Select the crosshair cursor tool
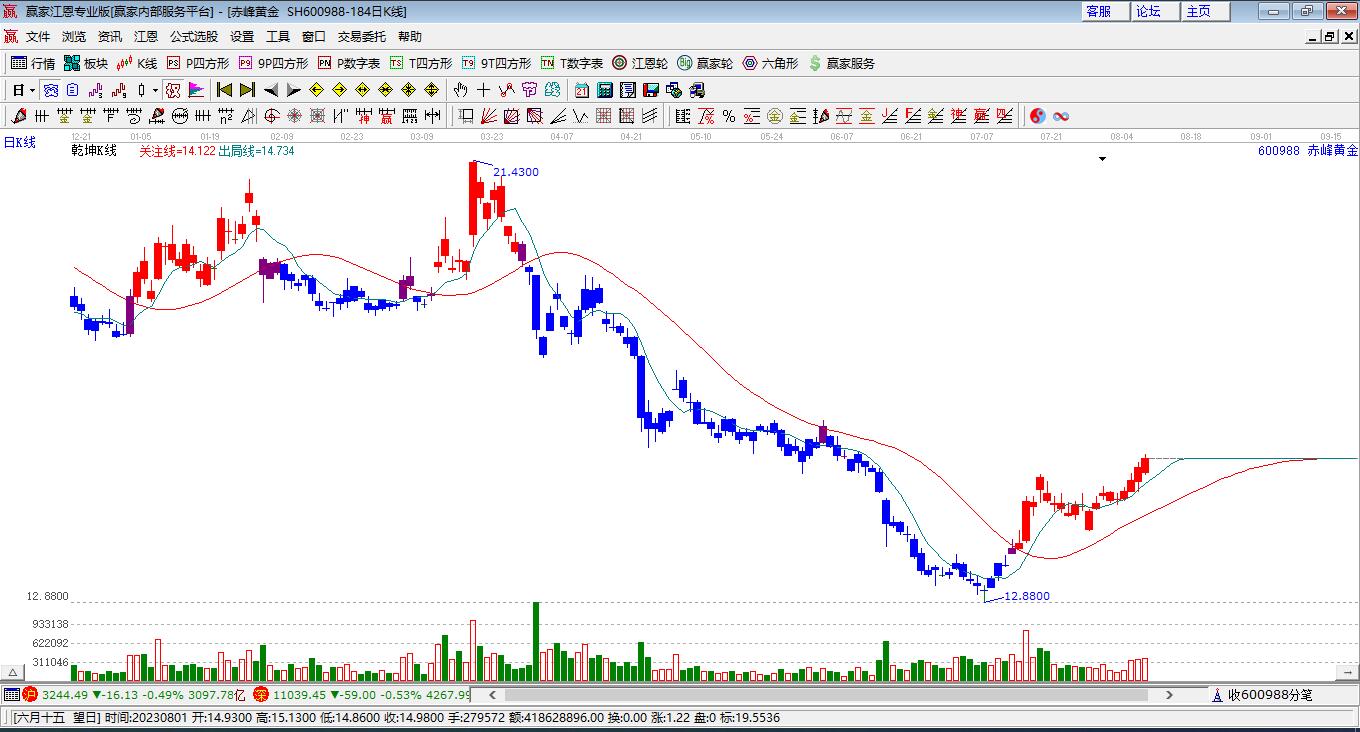The height and width of the screenshot is (732, 1360). (484, 90)
